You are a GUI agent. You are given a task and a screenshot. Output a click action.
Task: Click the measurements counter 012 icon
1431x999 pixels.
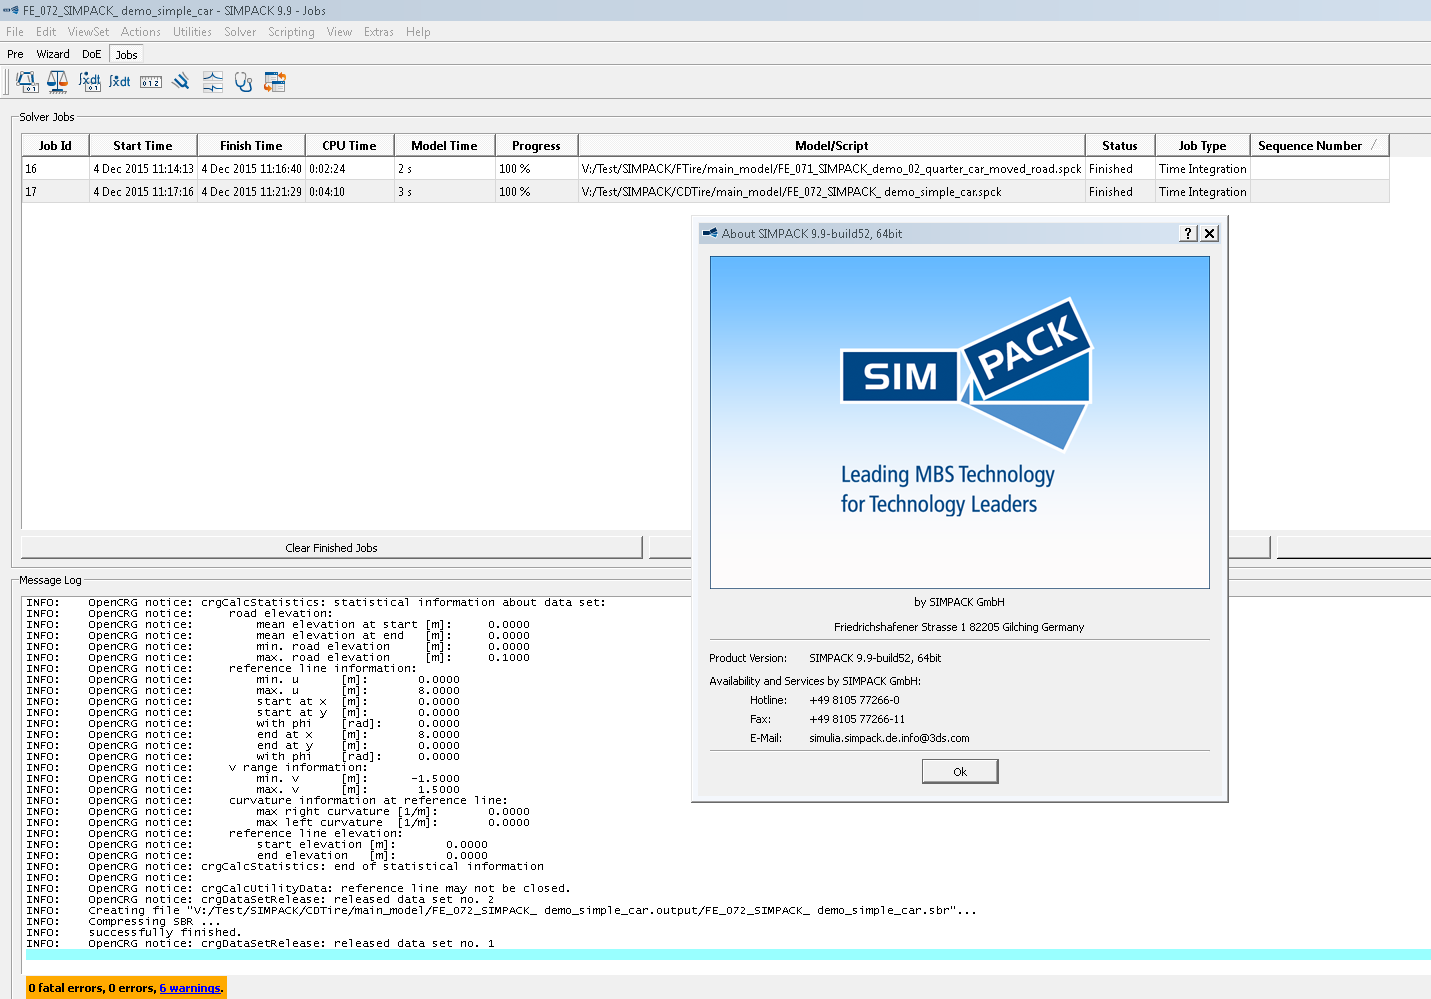click(x=151, y=82)
